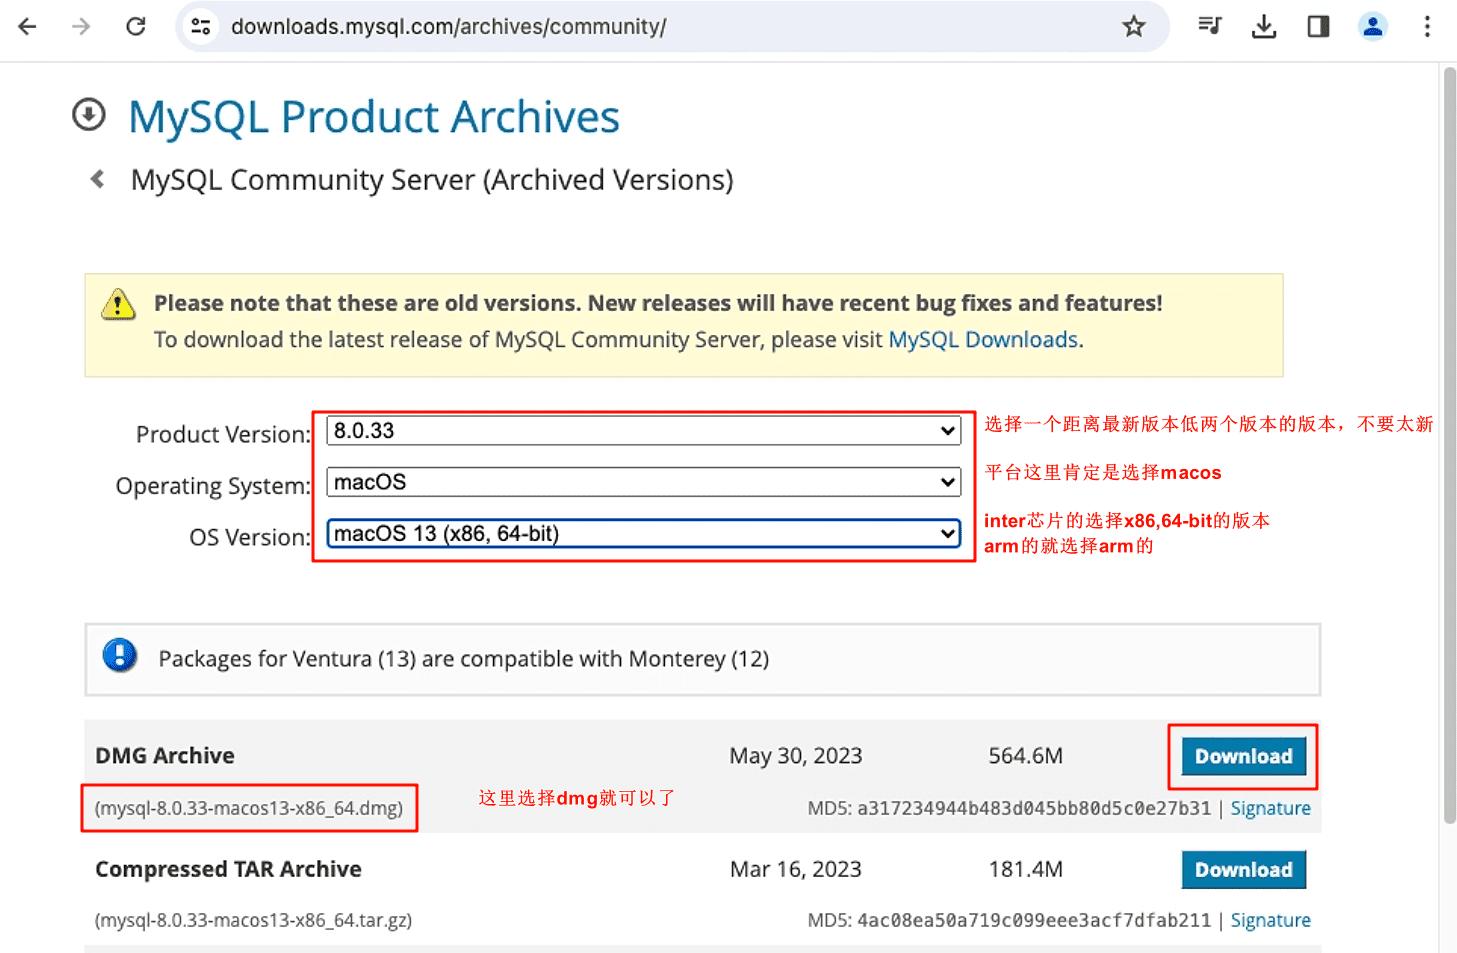Click the 181.4M file size
Image resolution: width=1457 pixels, height=953 pixels.
click(x=1025, y=869)
